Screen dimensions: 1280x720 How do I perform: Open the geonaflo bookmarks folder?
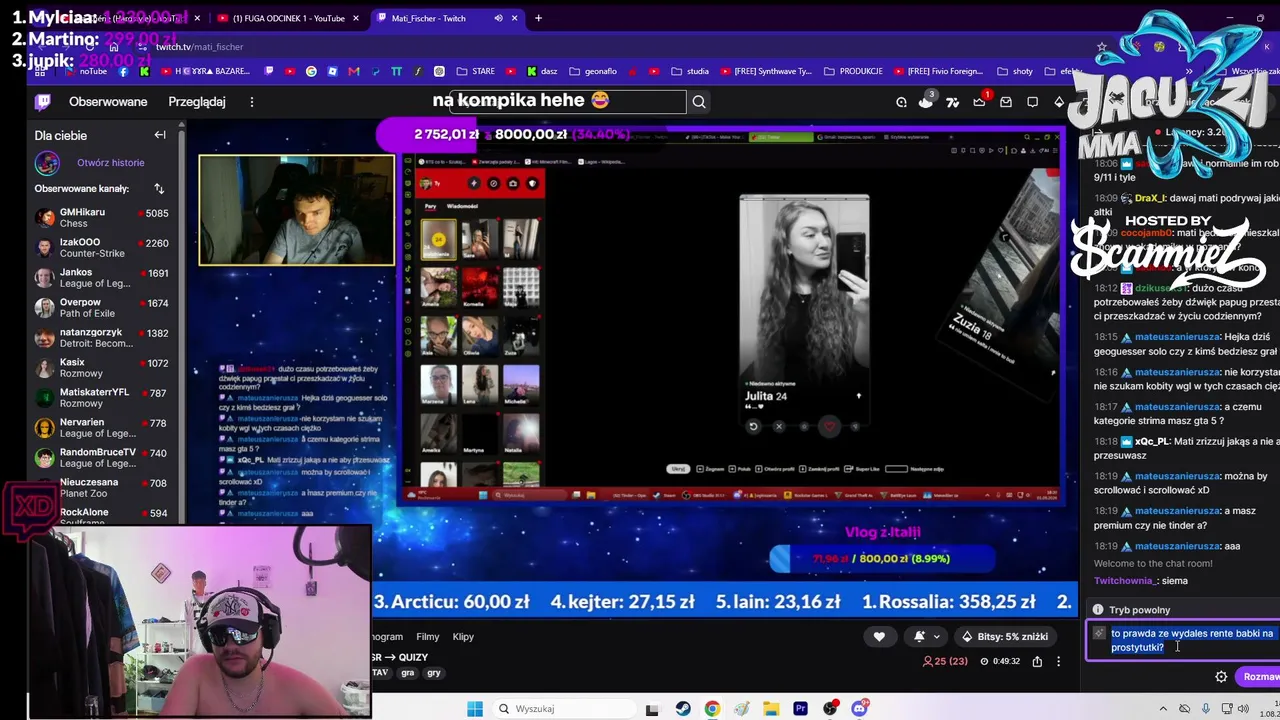pos(593,72)
